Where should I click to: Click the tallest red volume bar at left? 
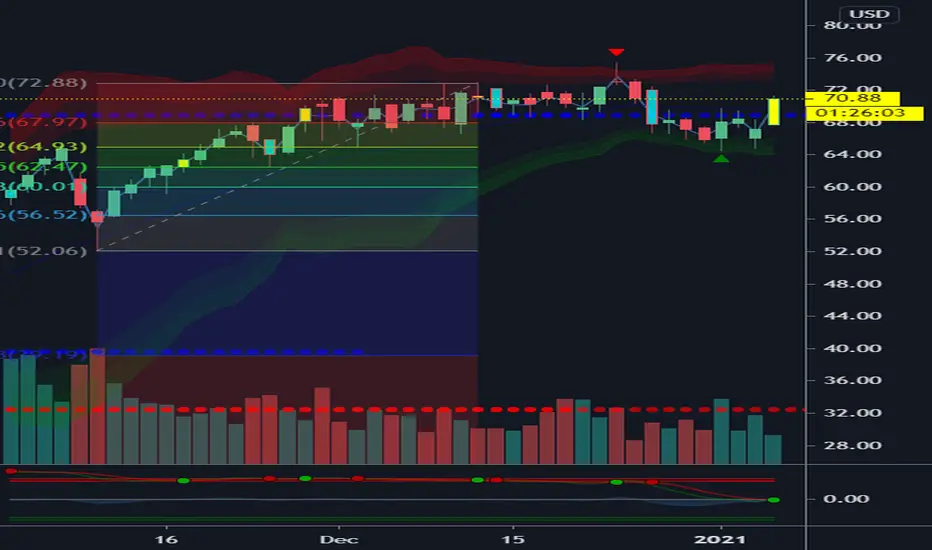point(97,406)
